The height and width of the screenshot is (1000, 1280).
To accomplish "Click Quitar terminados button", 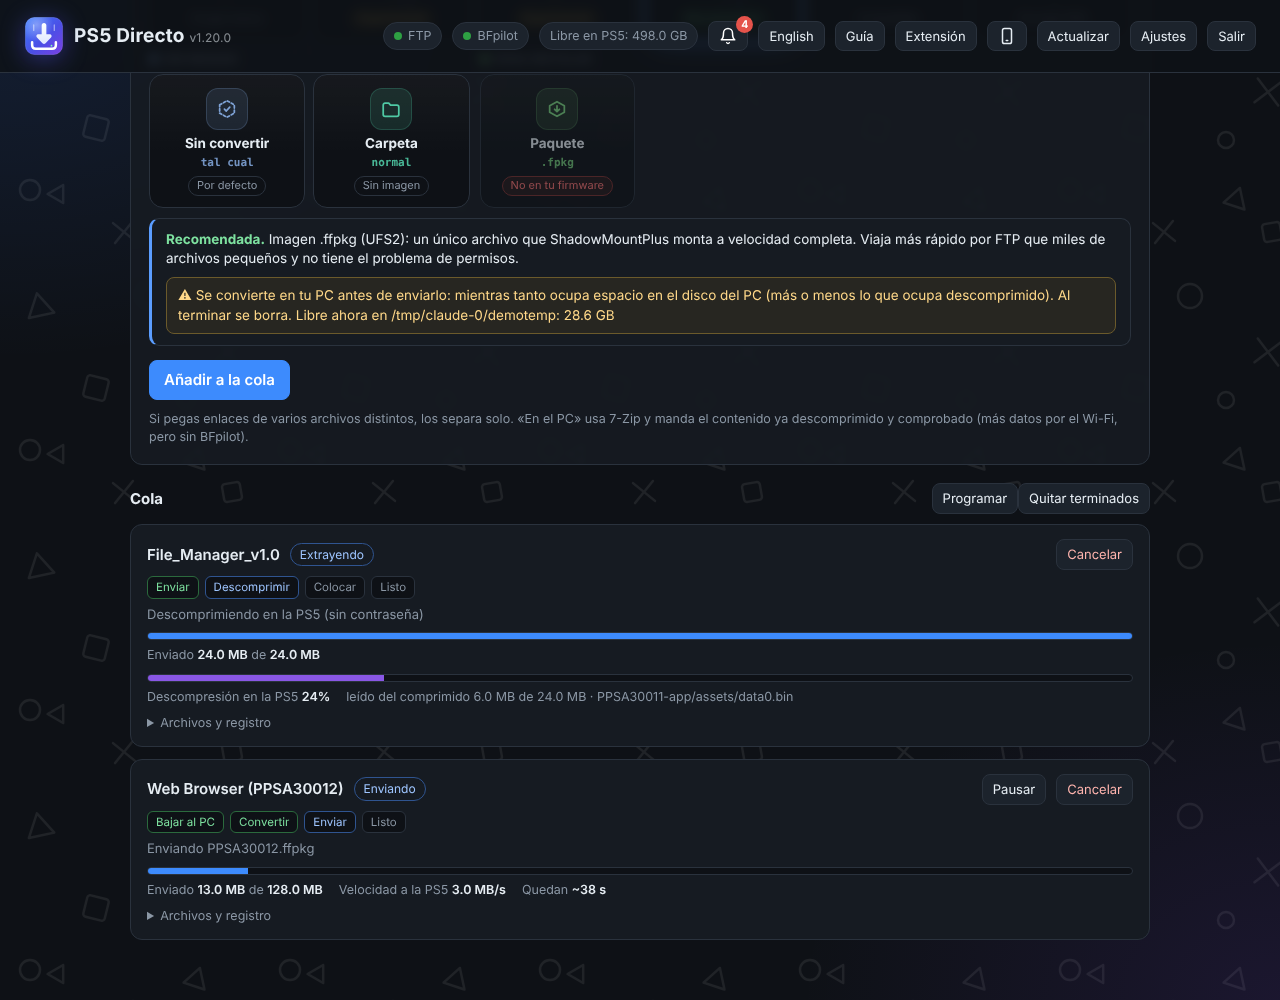I will pos(1084,498).
